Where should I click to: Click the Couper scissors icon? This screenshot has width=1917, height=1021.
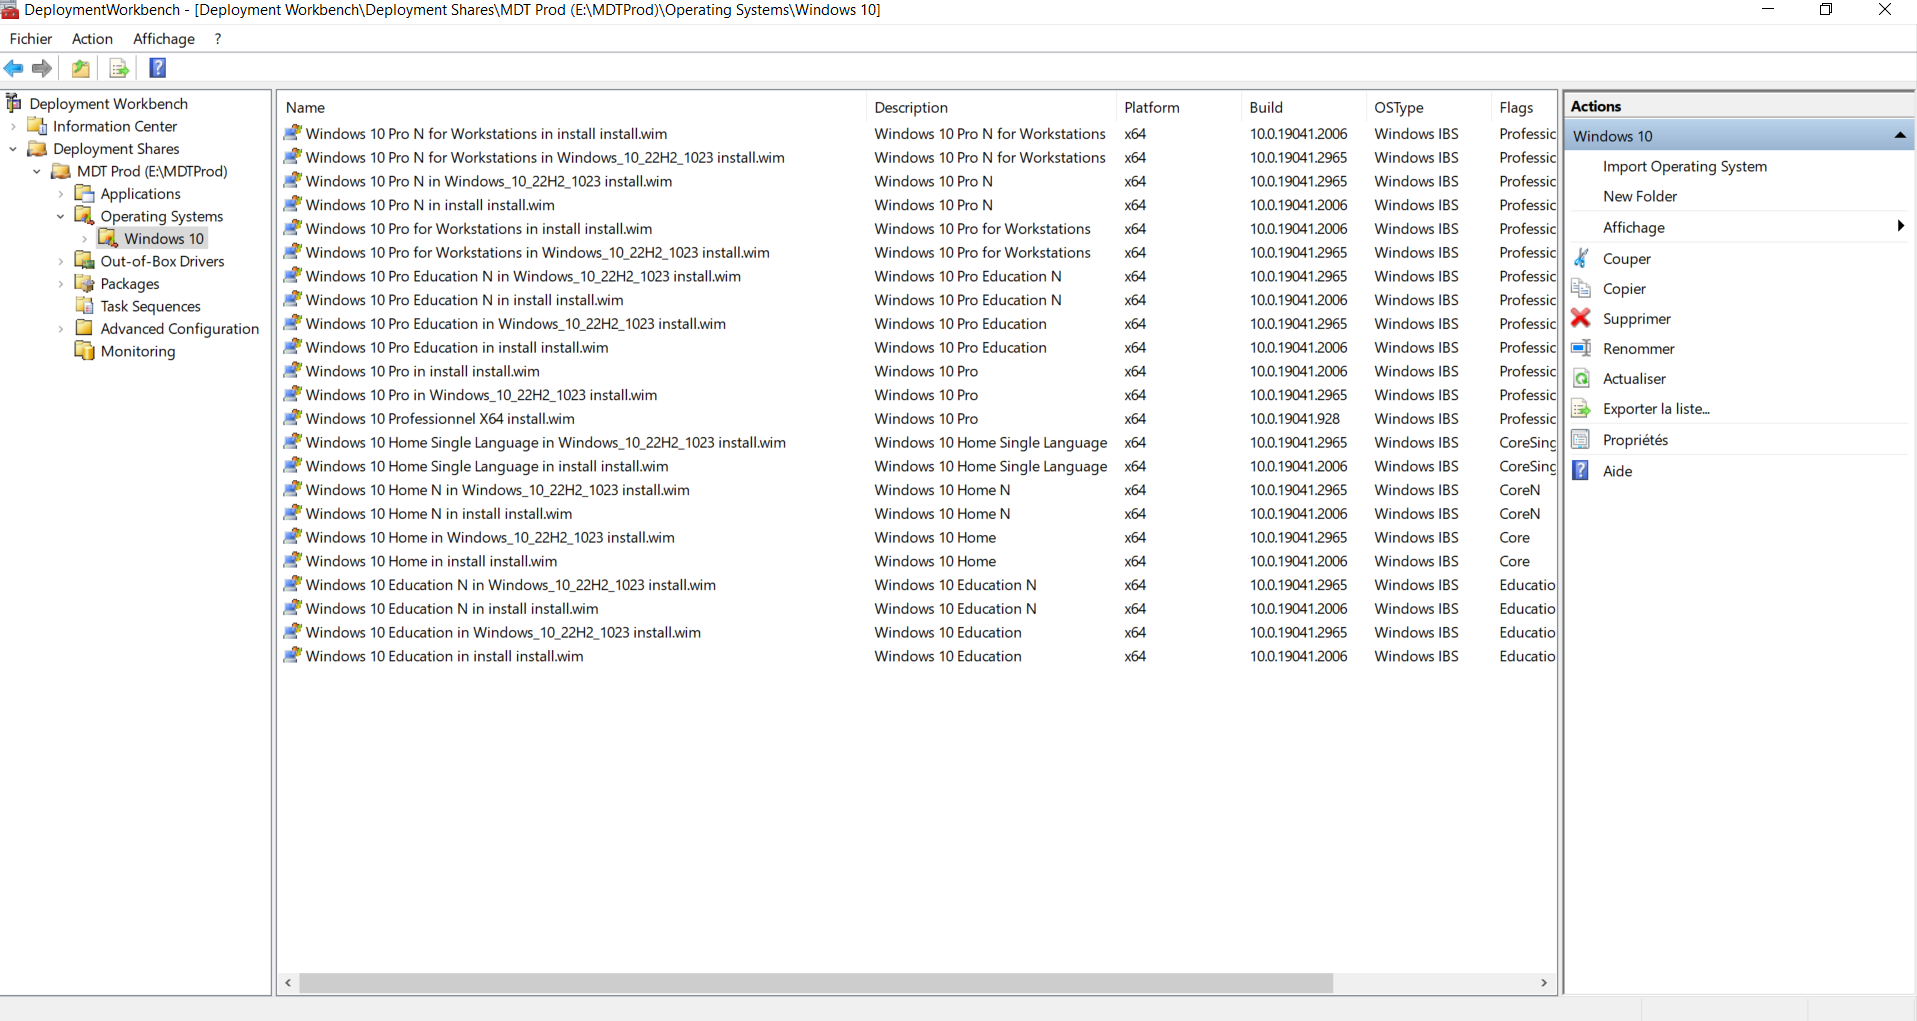coord(1581,258)
